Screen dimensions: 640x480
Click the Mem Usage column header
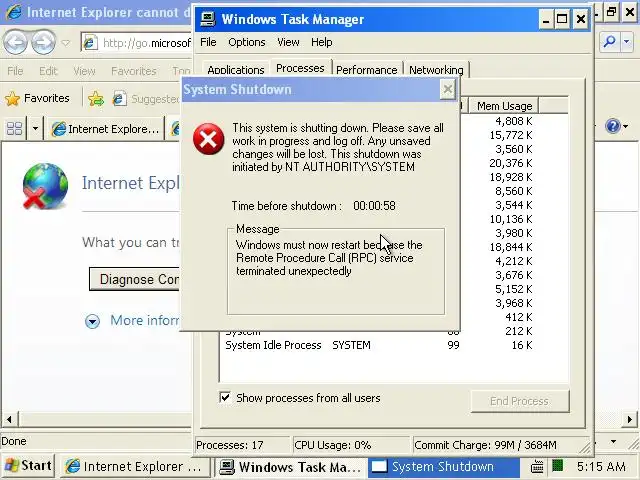(x=504, y=106)
